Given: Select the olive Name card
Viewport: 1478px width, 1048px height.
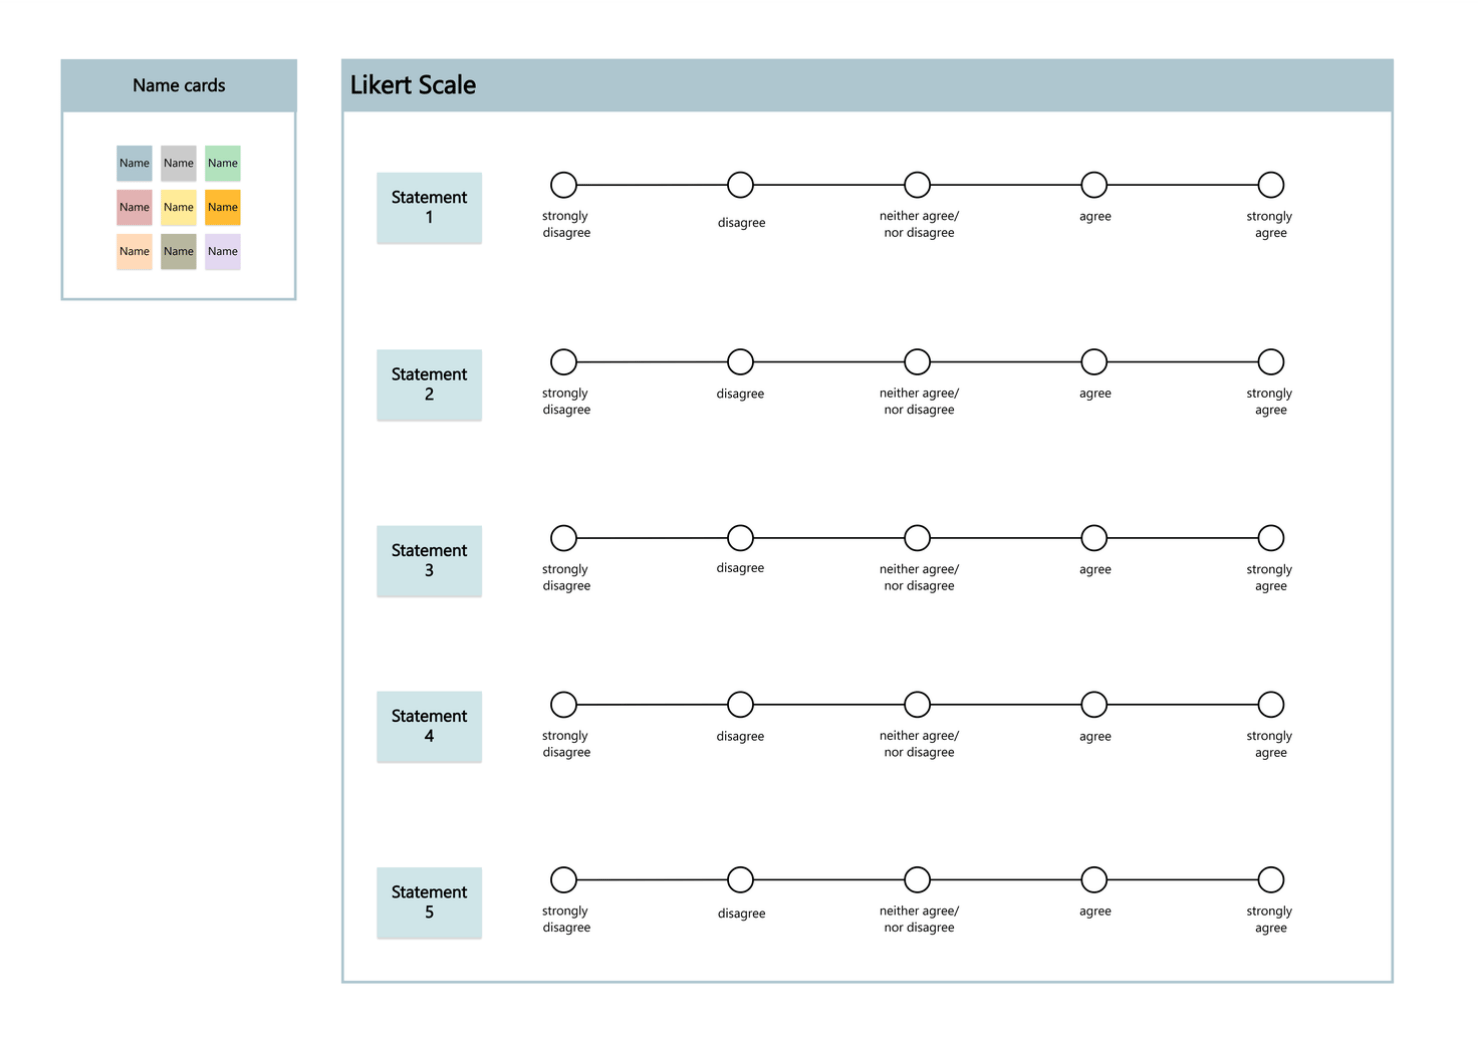Looking at the screenshot, I should point(179,251).
